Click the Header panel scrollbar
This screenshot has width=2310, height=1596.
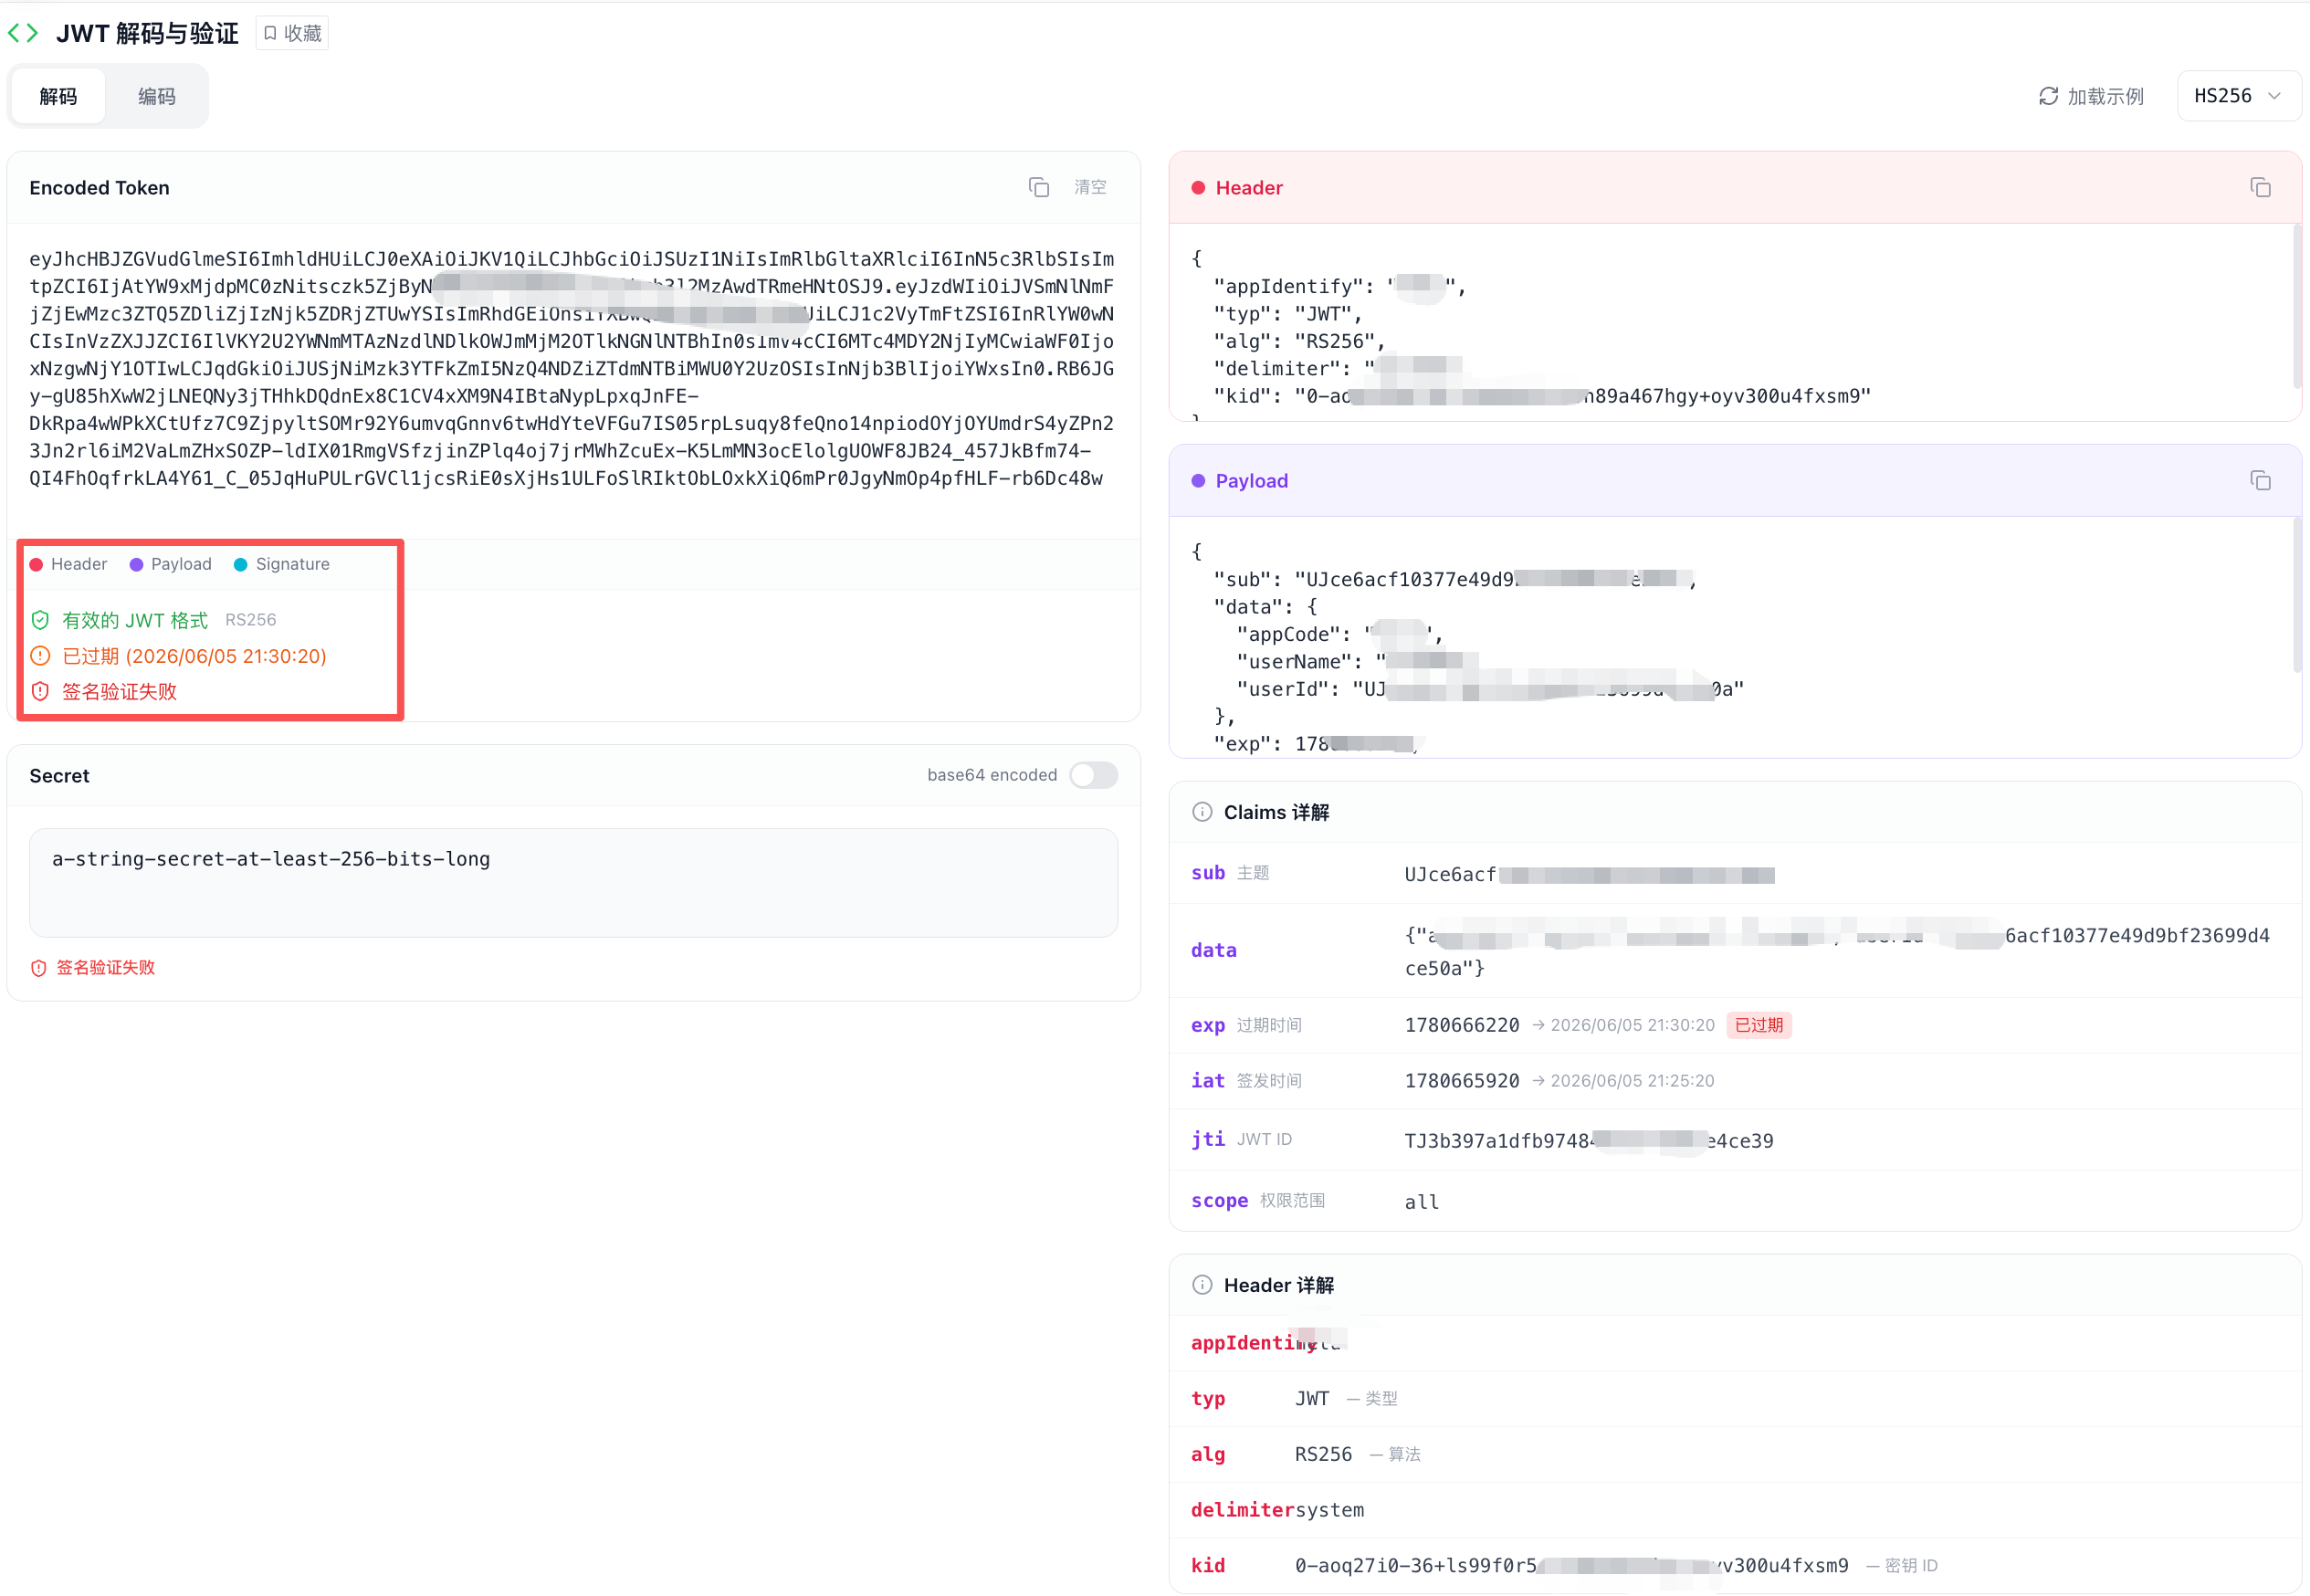[2297, 306]
